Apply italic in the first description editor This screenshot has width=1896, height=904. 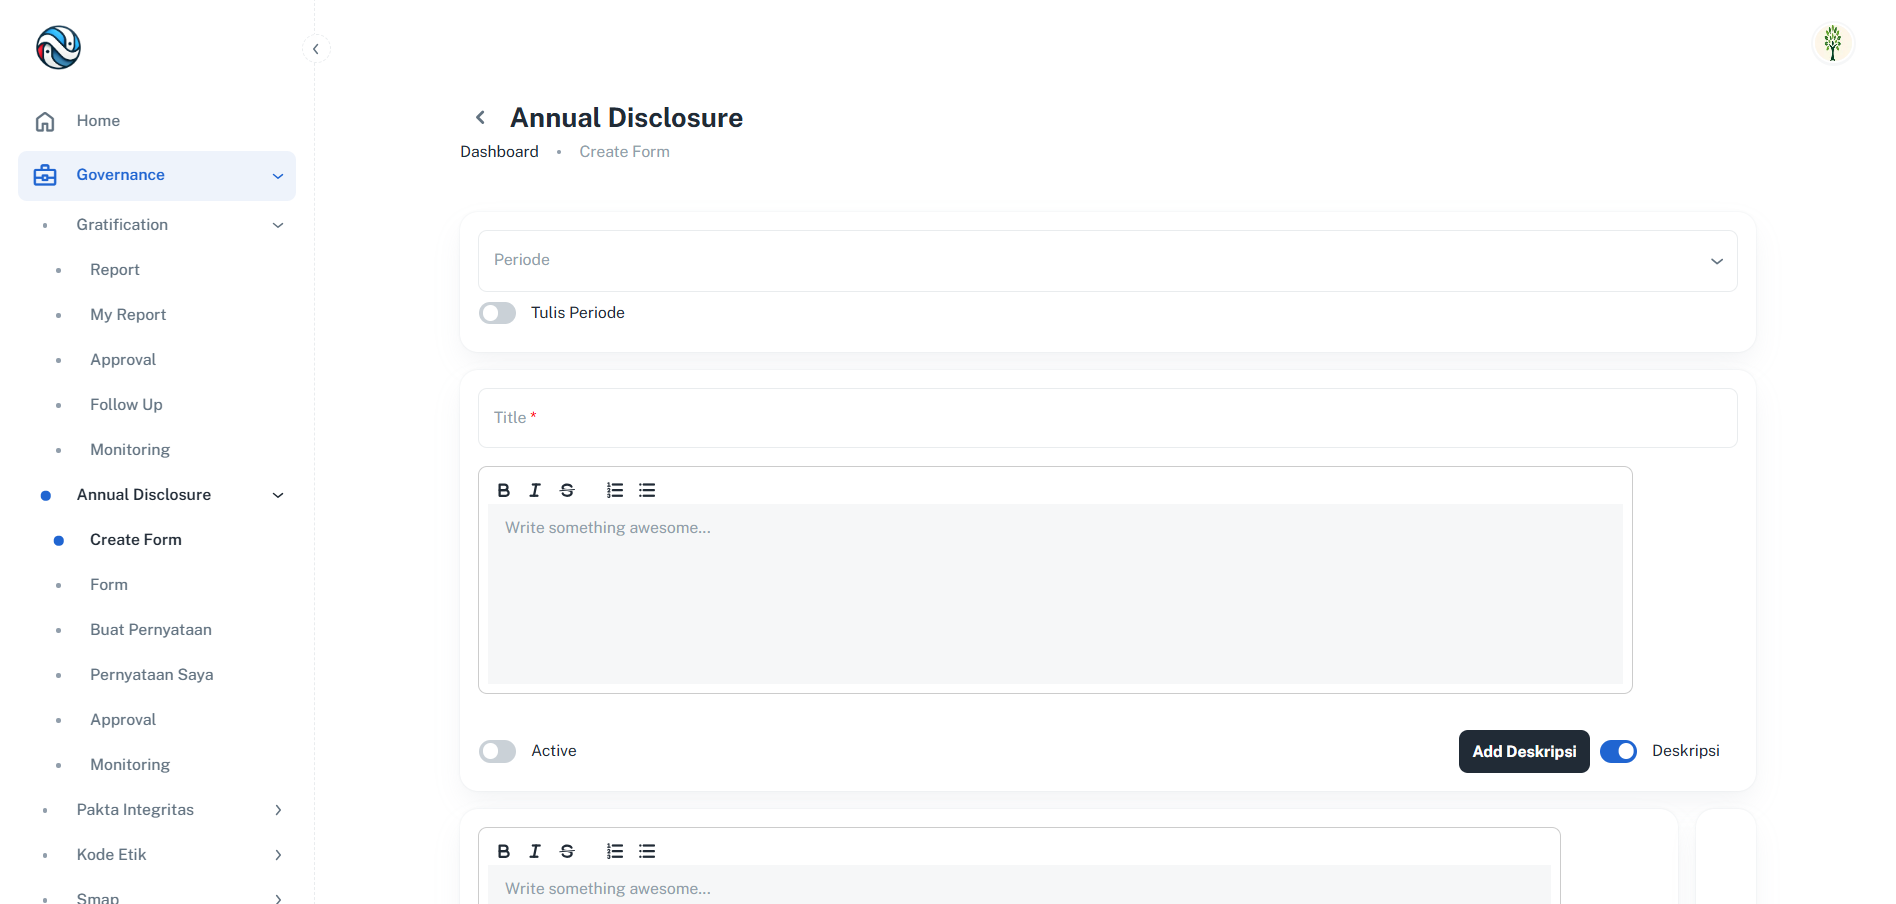tap(535, 490)
